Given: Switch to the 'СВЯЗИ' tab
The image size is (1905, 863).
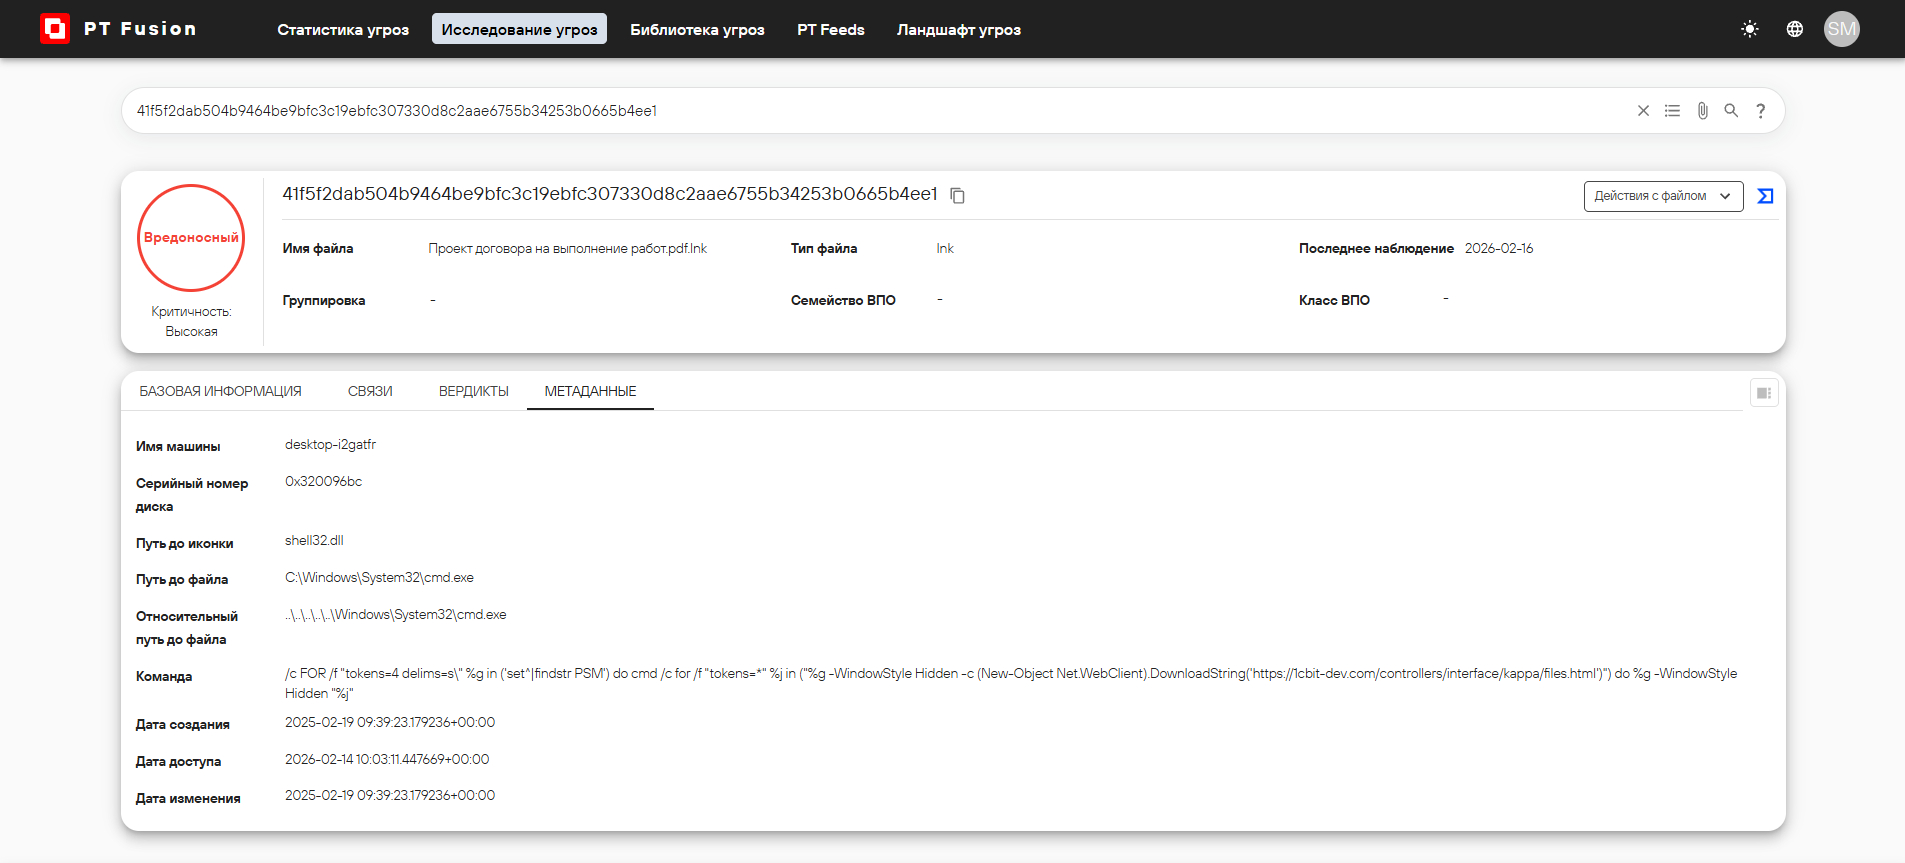Looking at the screenshot, I should [370, 391].
